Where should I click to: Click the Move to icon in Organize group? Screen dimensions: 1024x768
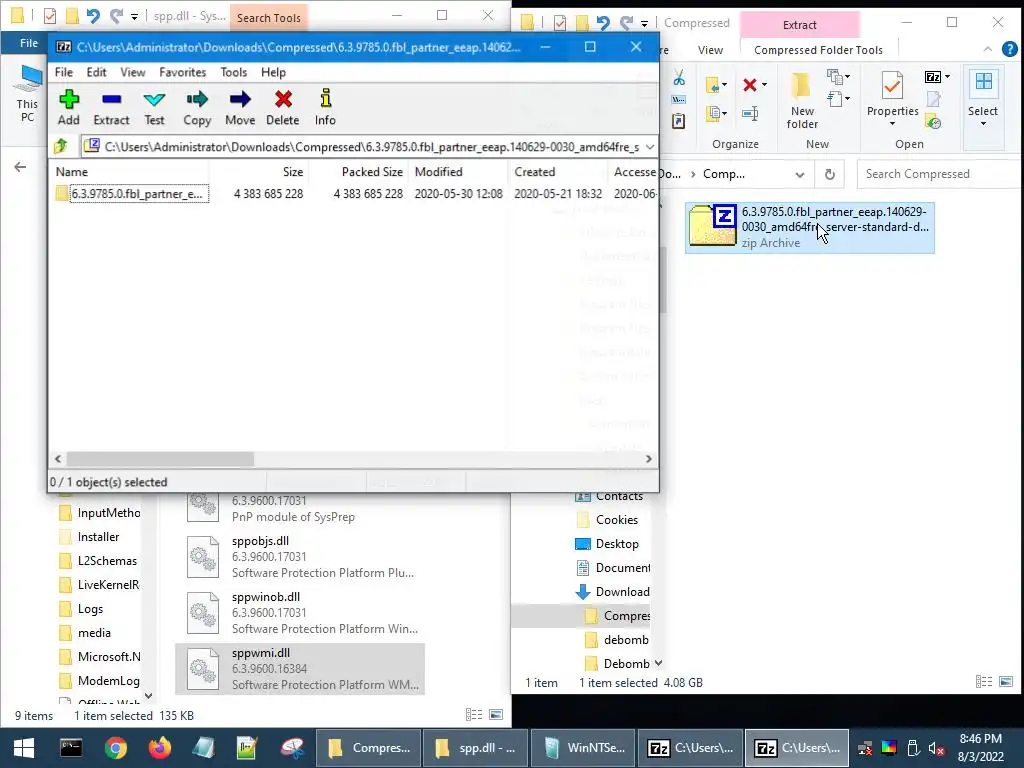point(716,85)
